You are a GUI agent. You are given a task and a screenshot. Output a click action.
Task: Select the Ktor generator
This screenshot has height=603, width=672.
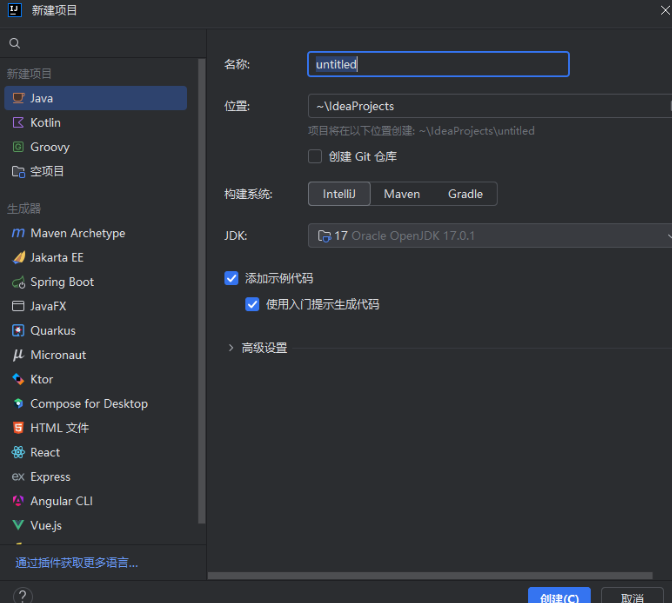click(96, 379)
